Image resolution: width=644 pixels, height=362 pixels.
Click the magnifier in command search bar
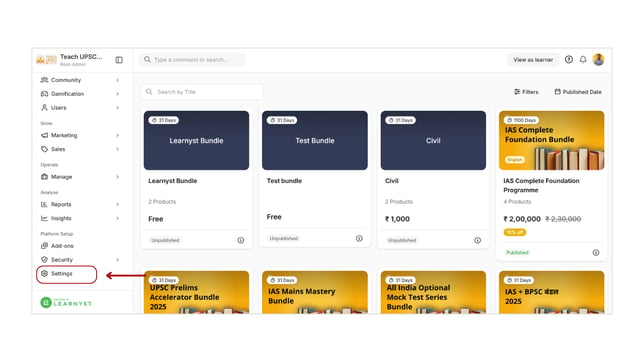pos(147,60)
